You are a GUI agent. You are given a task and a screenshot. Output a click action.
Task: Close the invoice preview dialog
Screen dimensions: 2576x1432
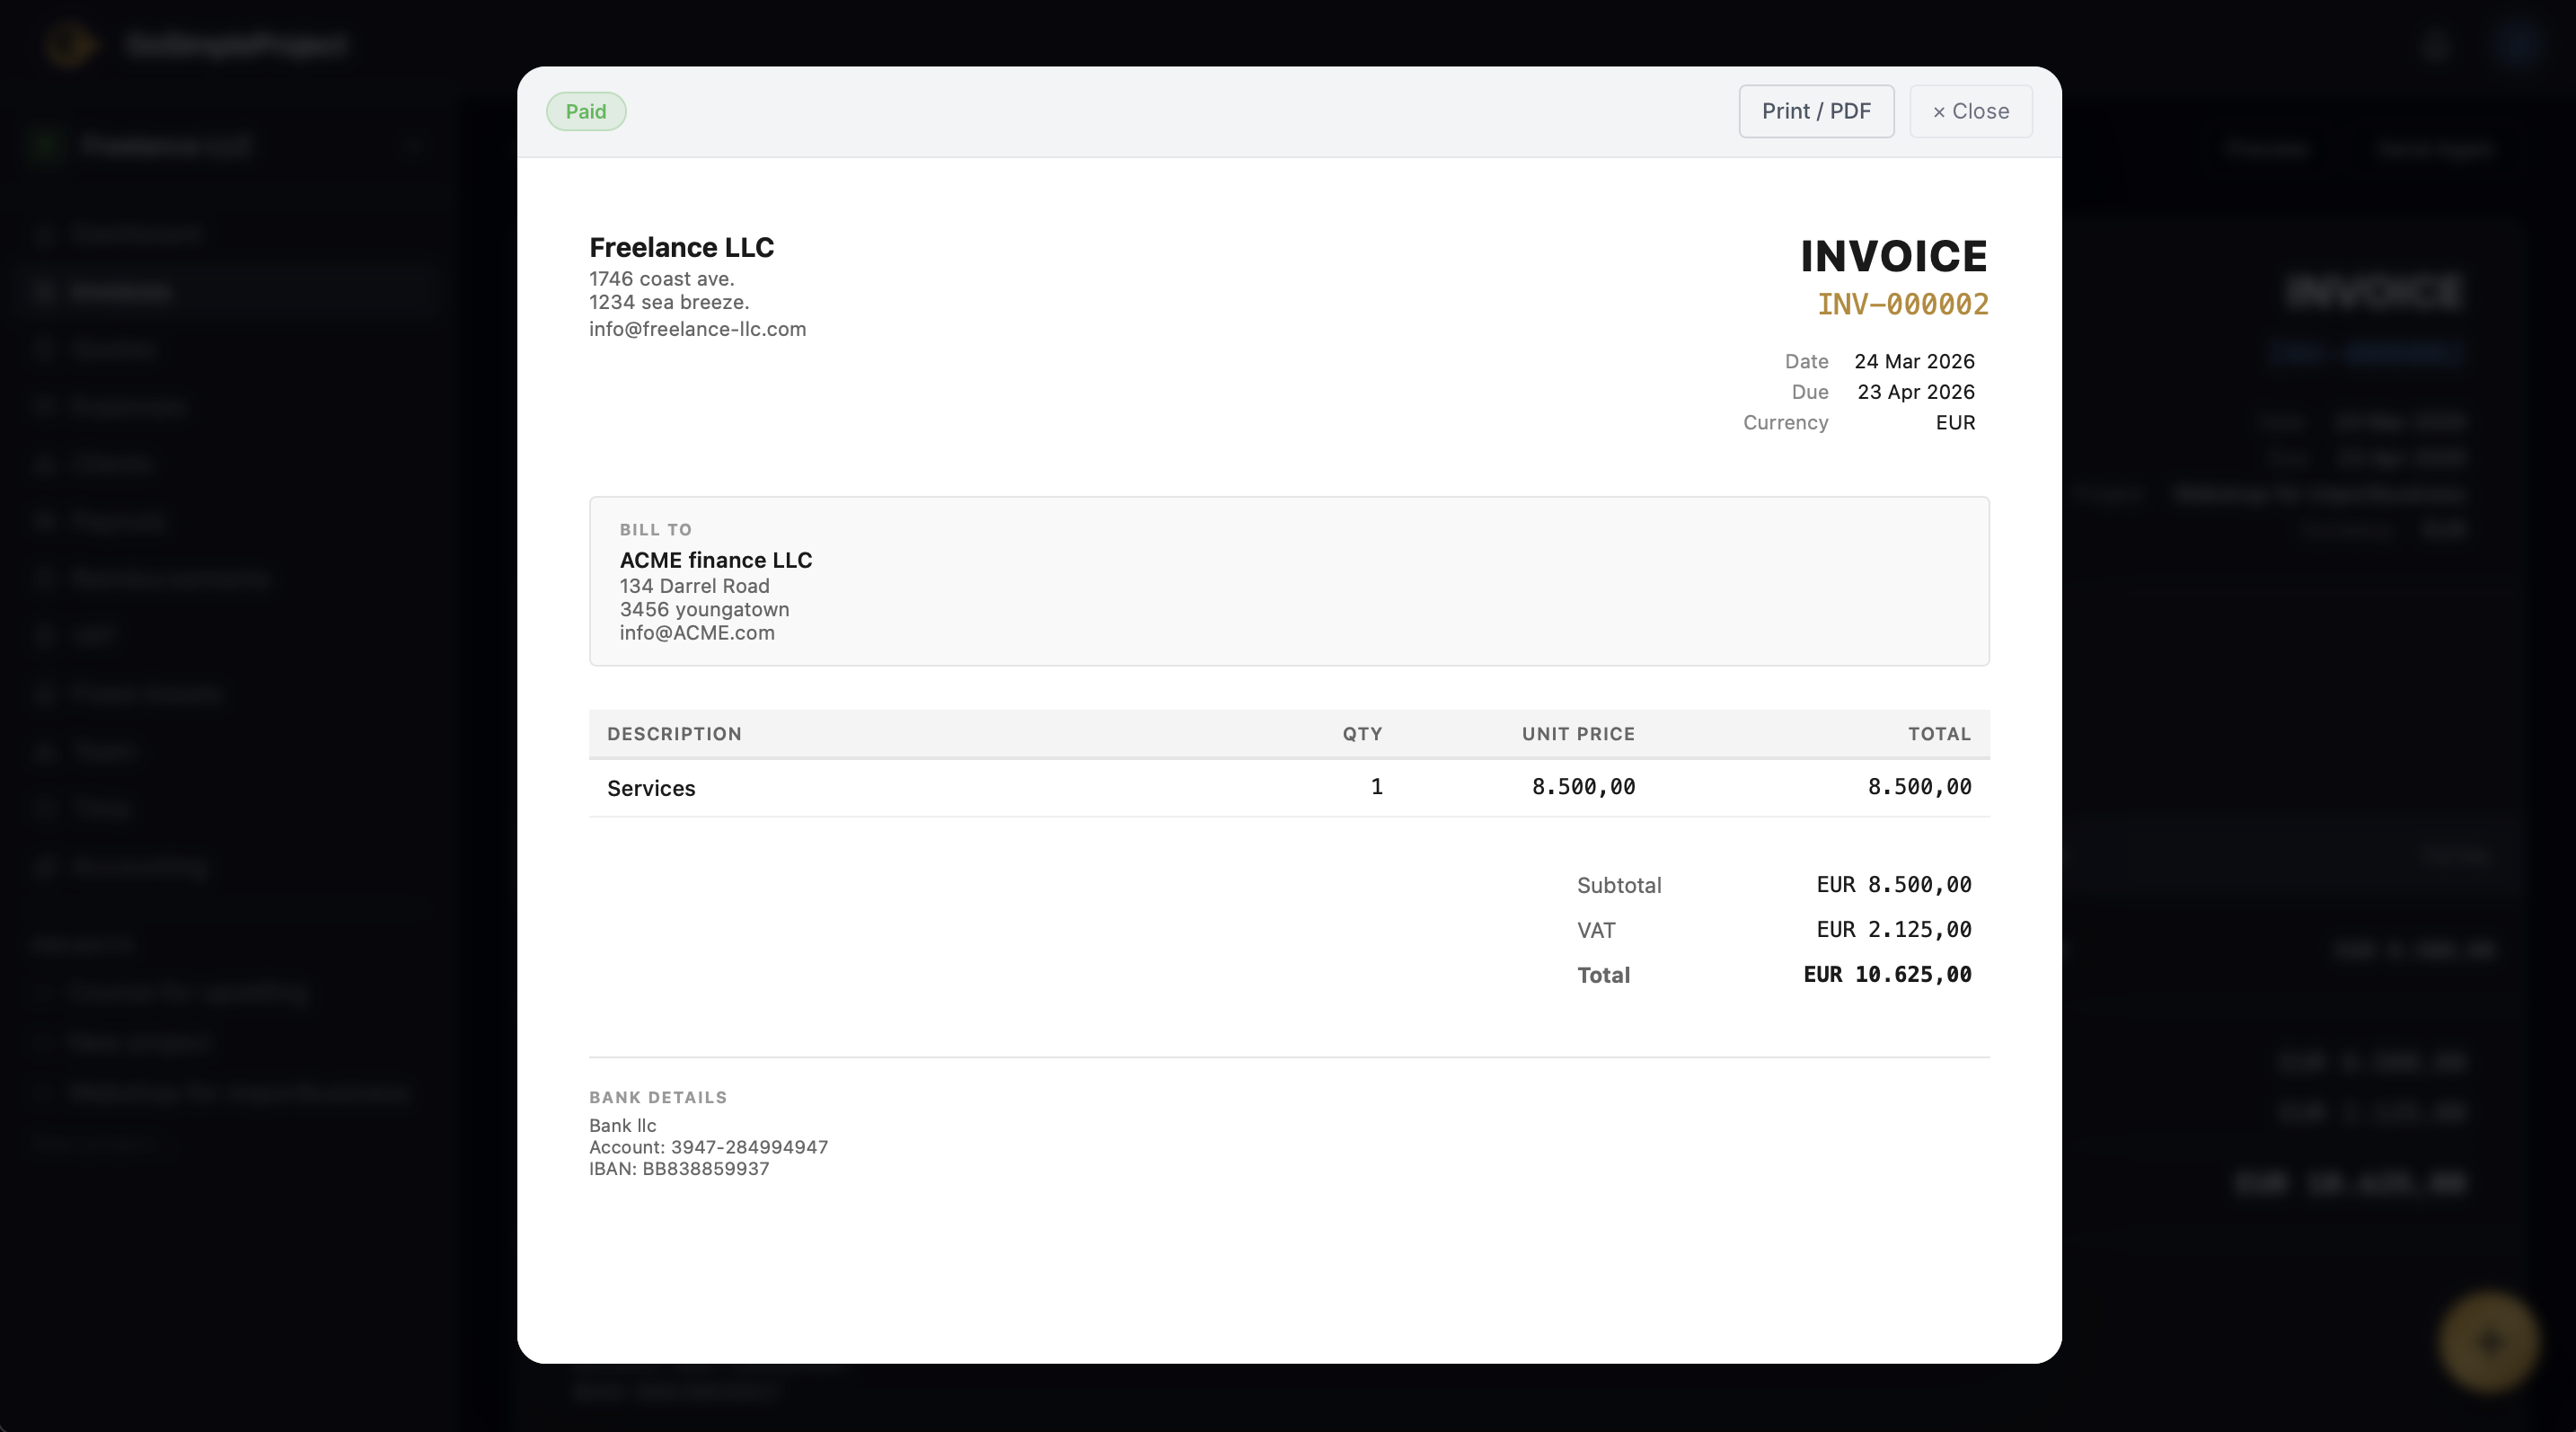tap(1970, 111)
